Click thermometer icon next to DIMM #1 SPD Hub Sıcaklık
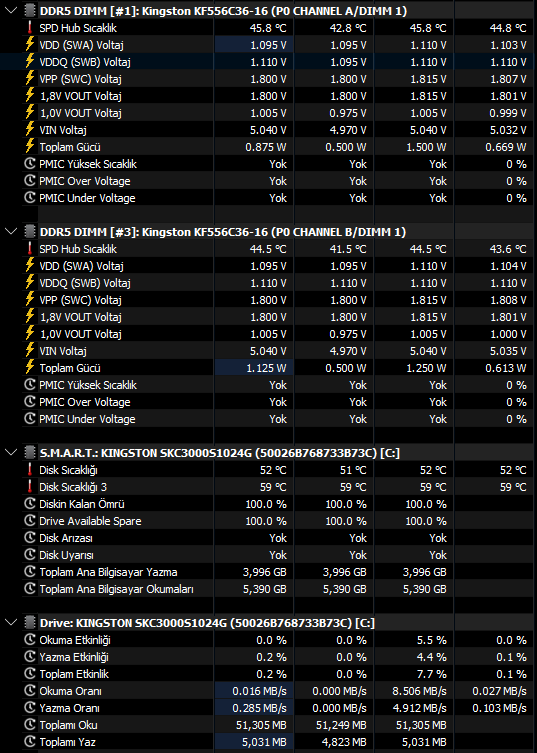 30,27
